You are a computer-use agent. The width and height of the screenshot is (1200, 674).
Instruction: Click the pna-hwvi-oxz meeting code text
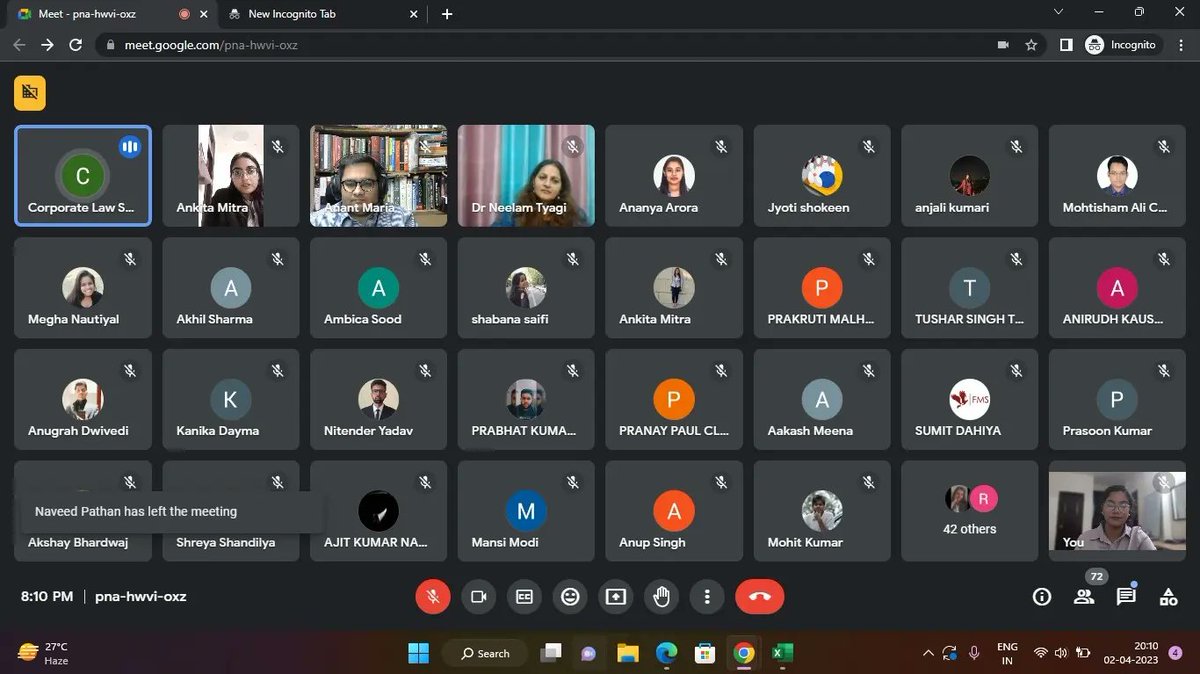pyautogui.click(x=140, y=596)
